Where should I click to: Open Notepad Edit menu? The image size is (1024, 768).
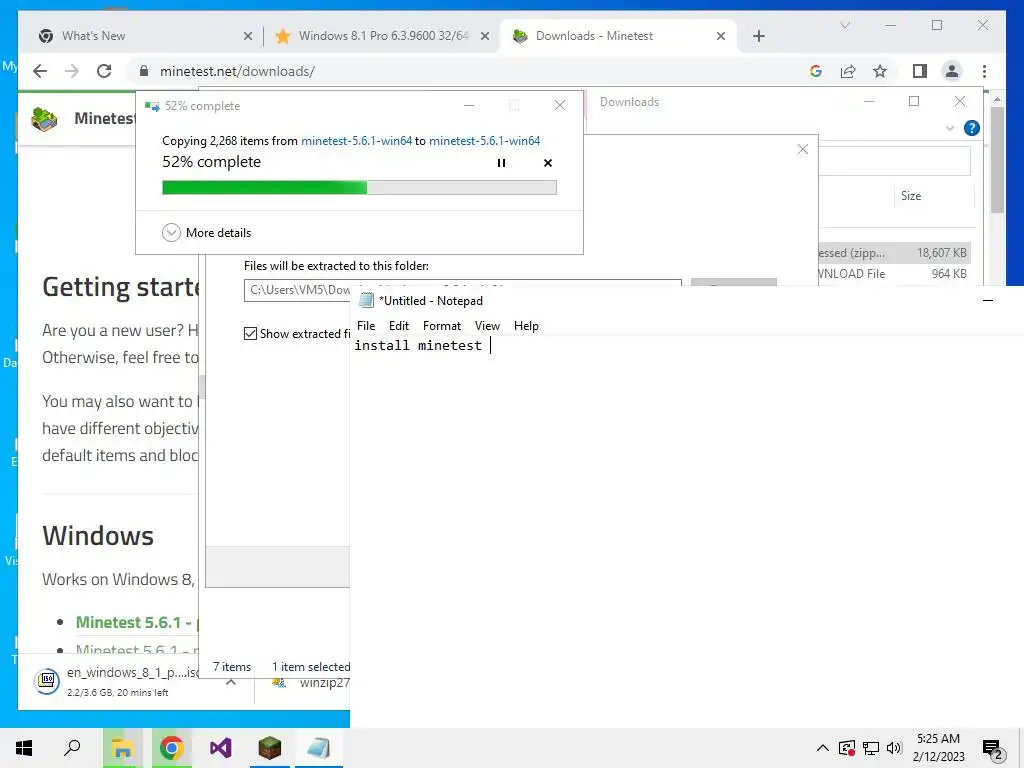click(x=398, y=326)
